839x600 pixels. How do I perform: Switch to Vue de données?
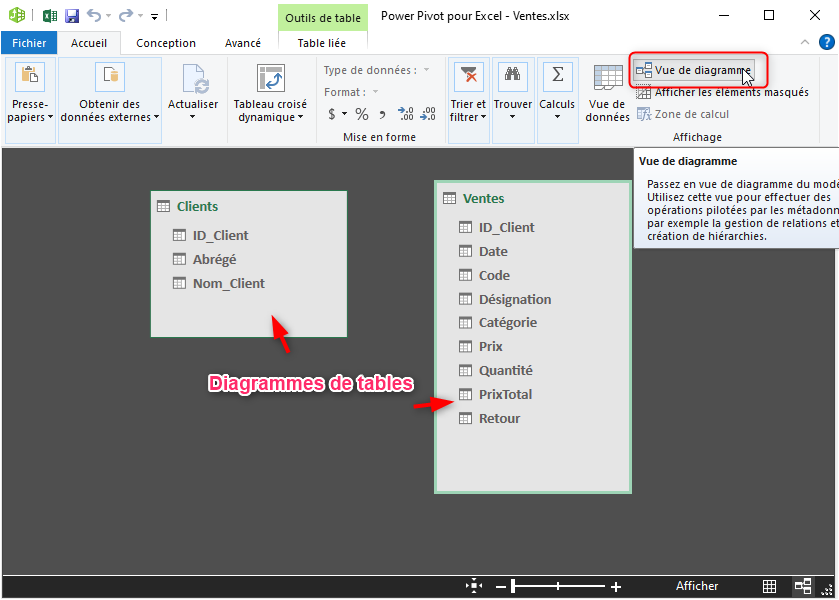[608, 94]
